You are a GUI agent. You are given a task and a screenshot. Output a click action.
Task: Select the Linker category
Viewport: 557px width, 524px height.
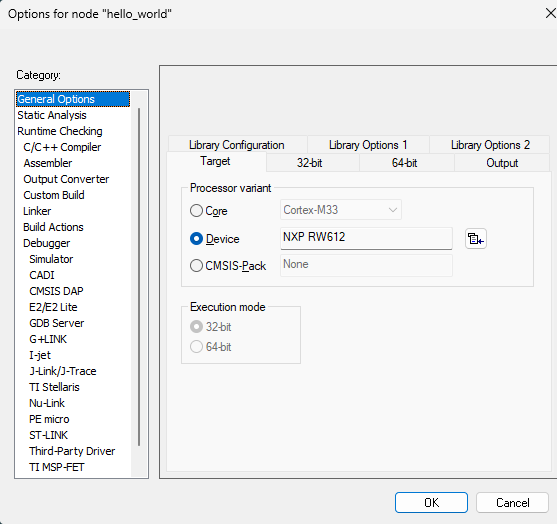pyautogui.click(x=37, y=211)
